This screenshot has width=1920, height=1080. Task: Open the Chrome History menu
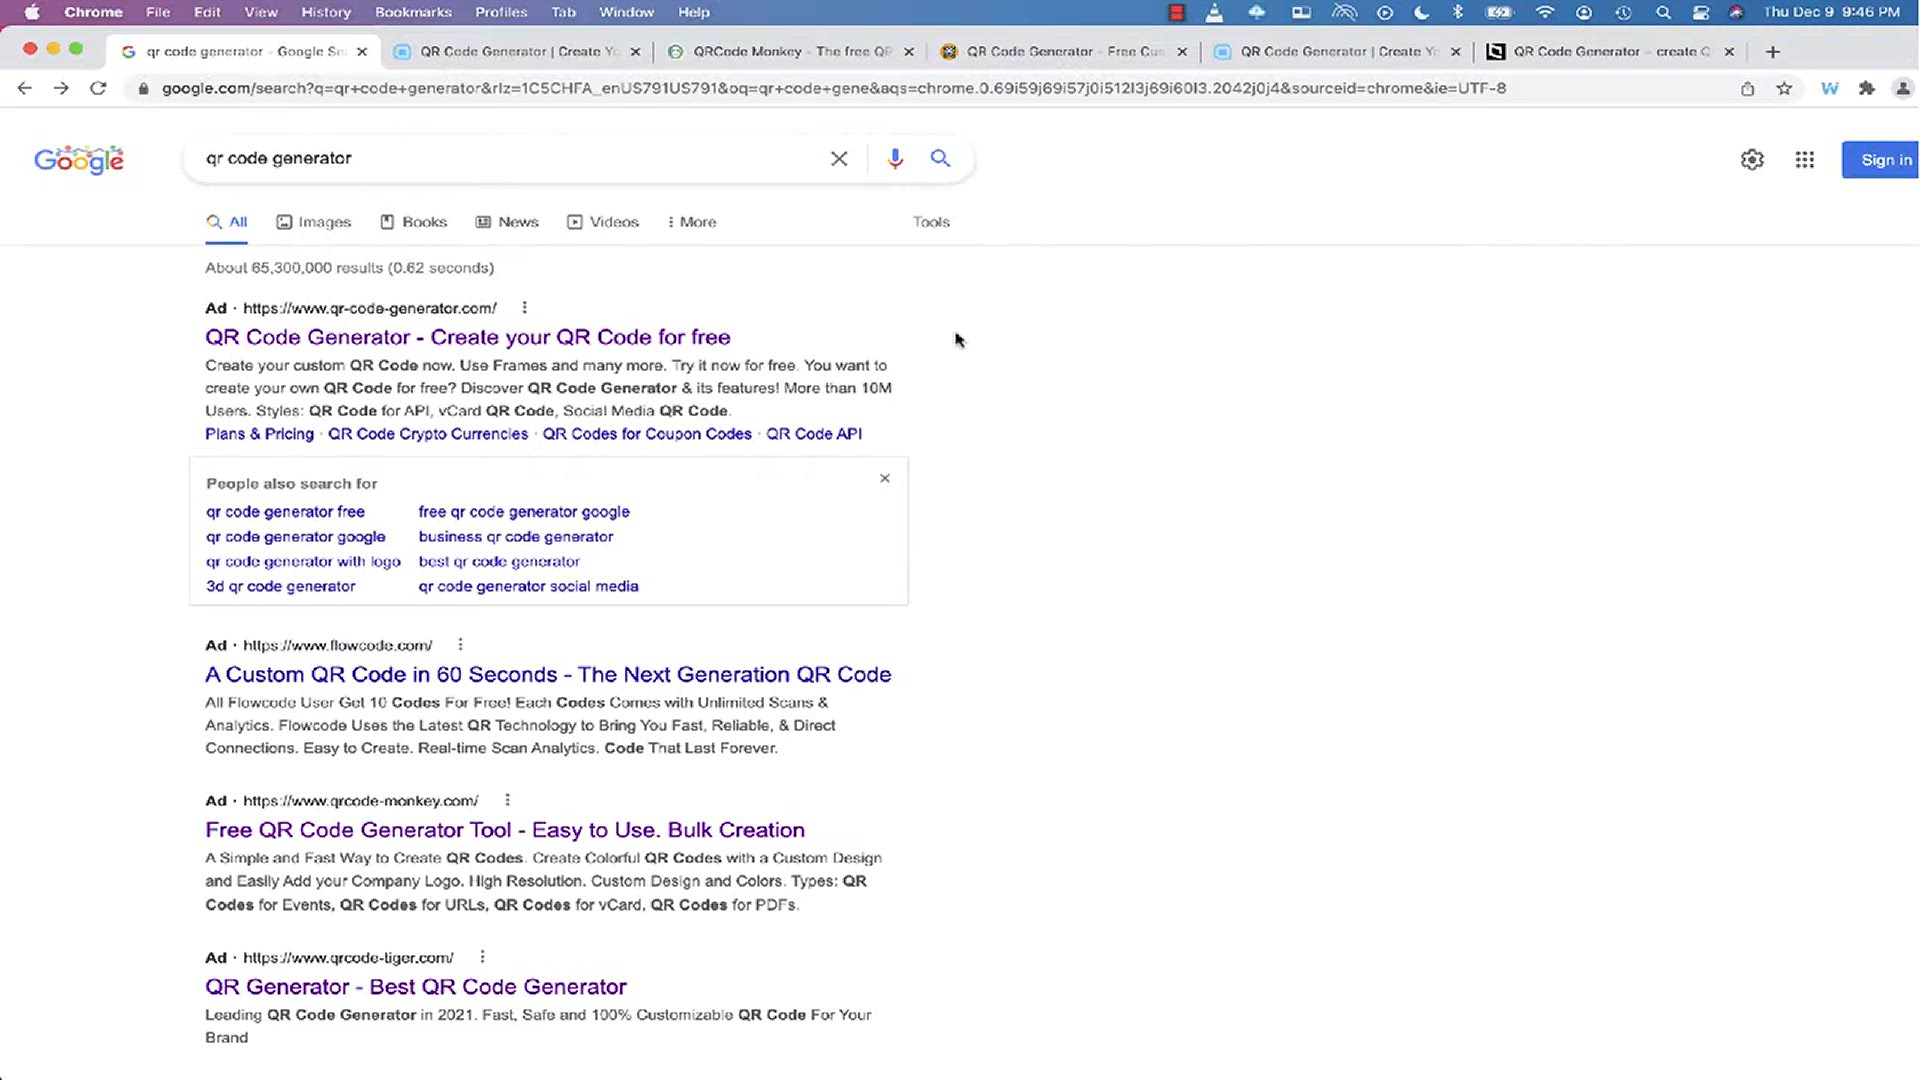(x=326, y=12)
